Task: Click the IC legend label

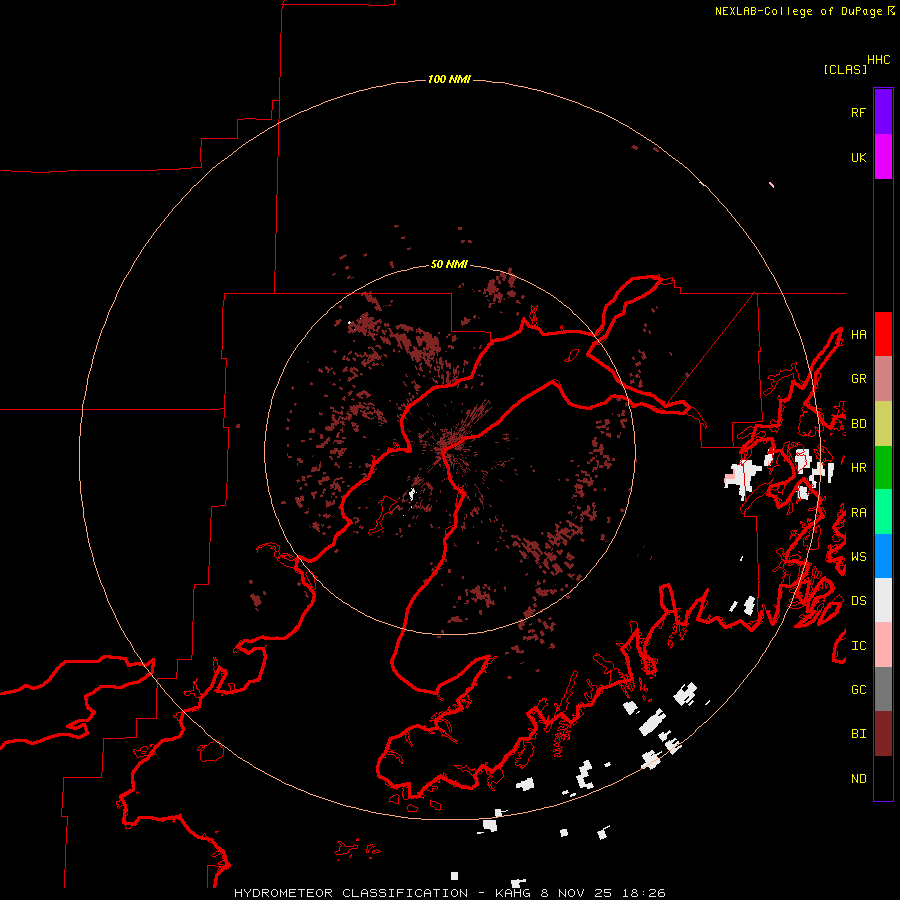Action: [x=858, y=646]
